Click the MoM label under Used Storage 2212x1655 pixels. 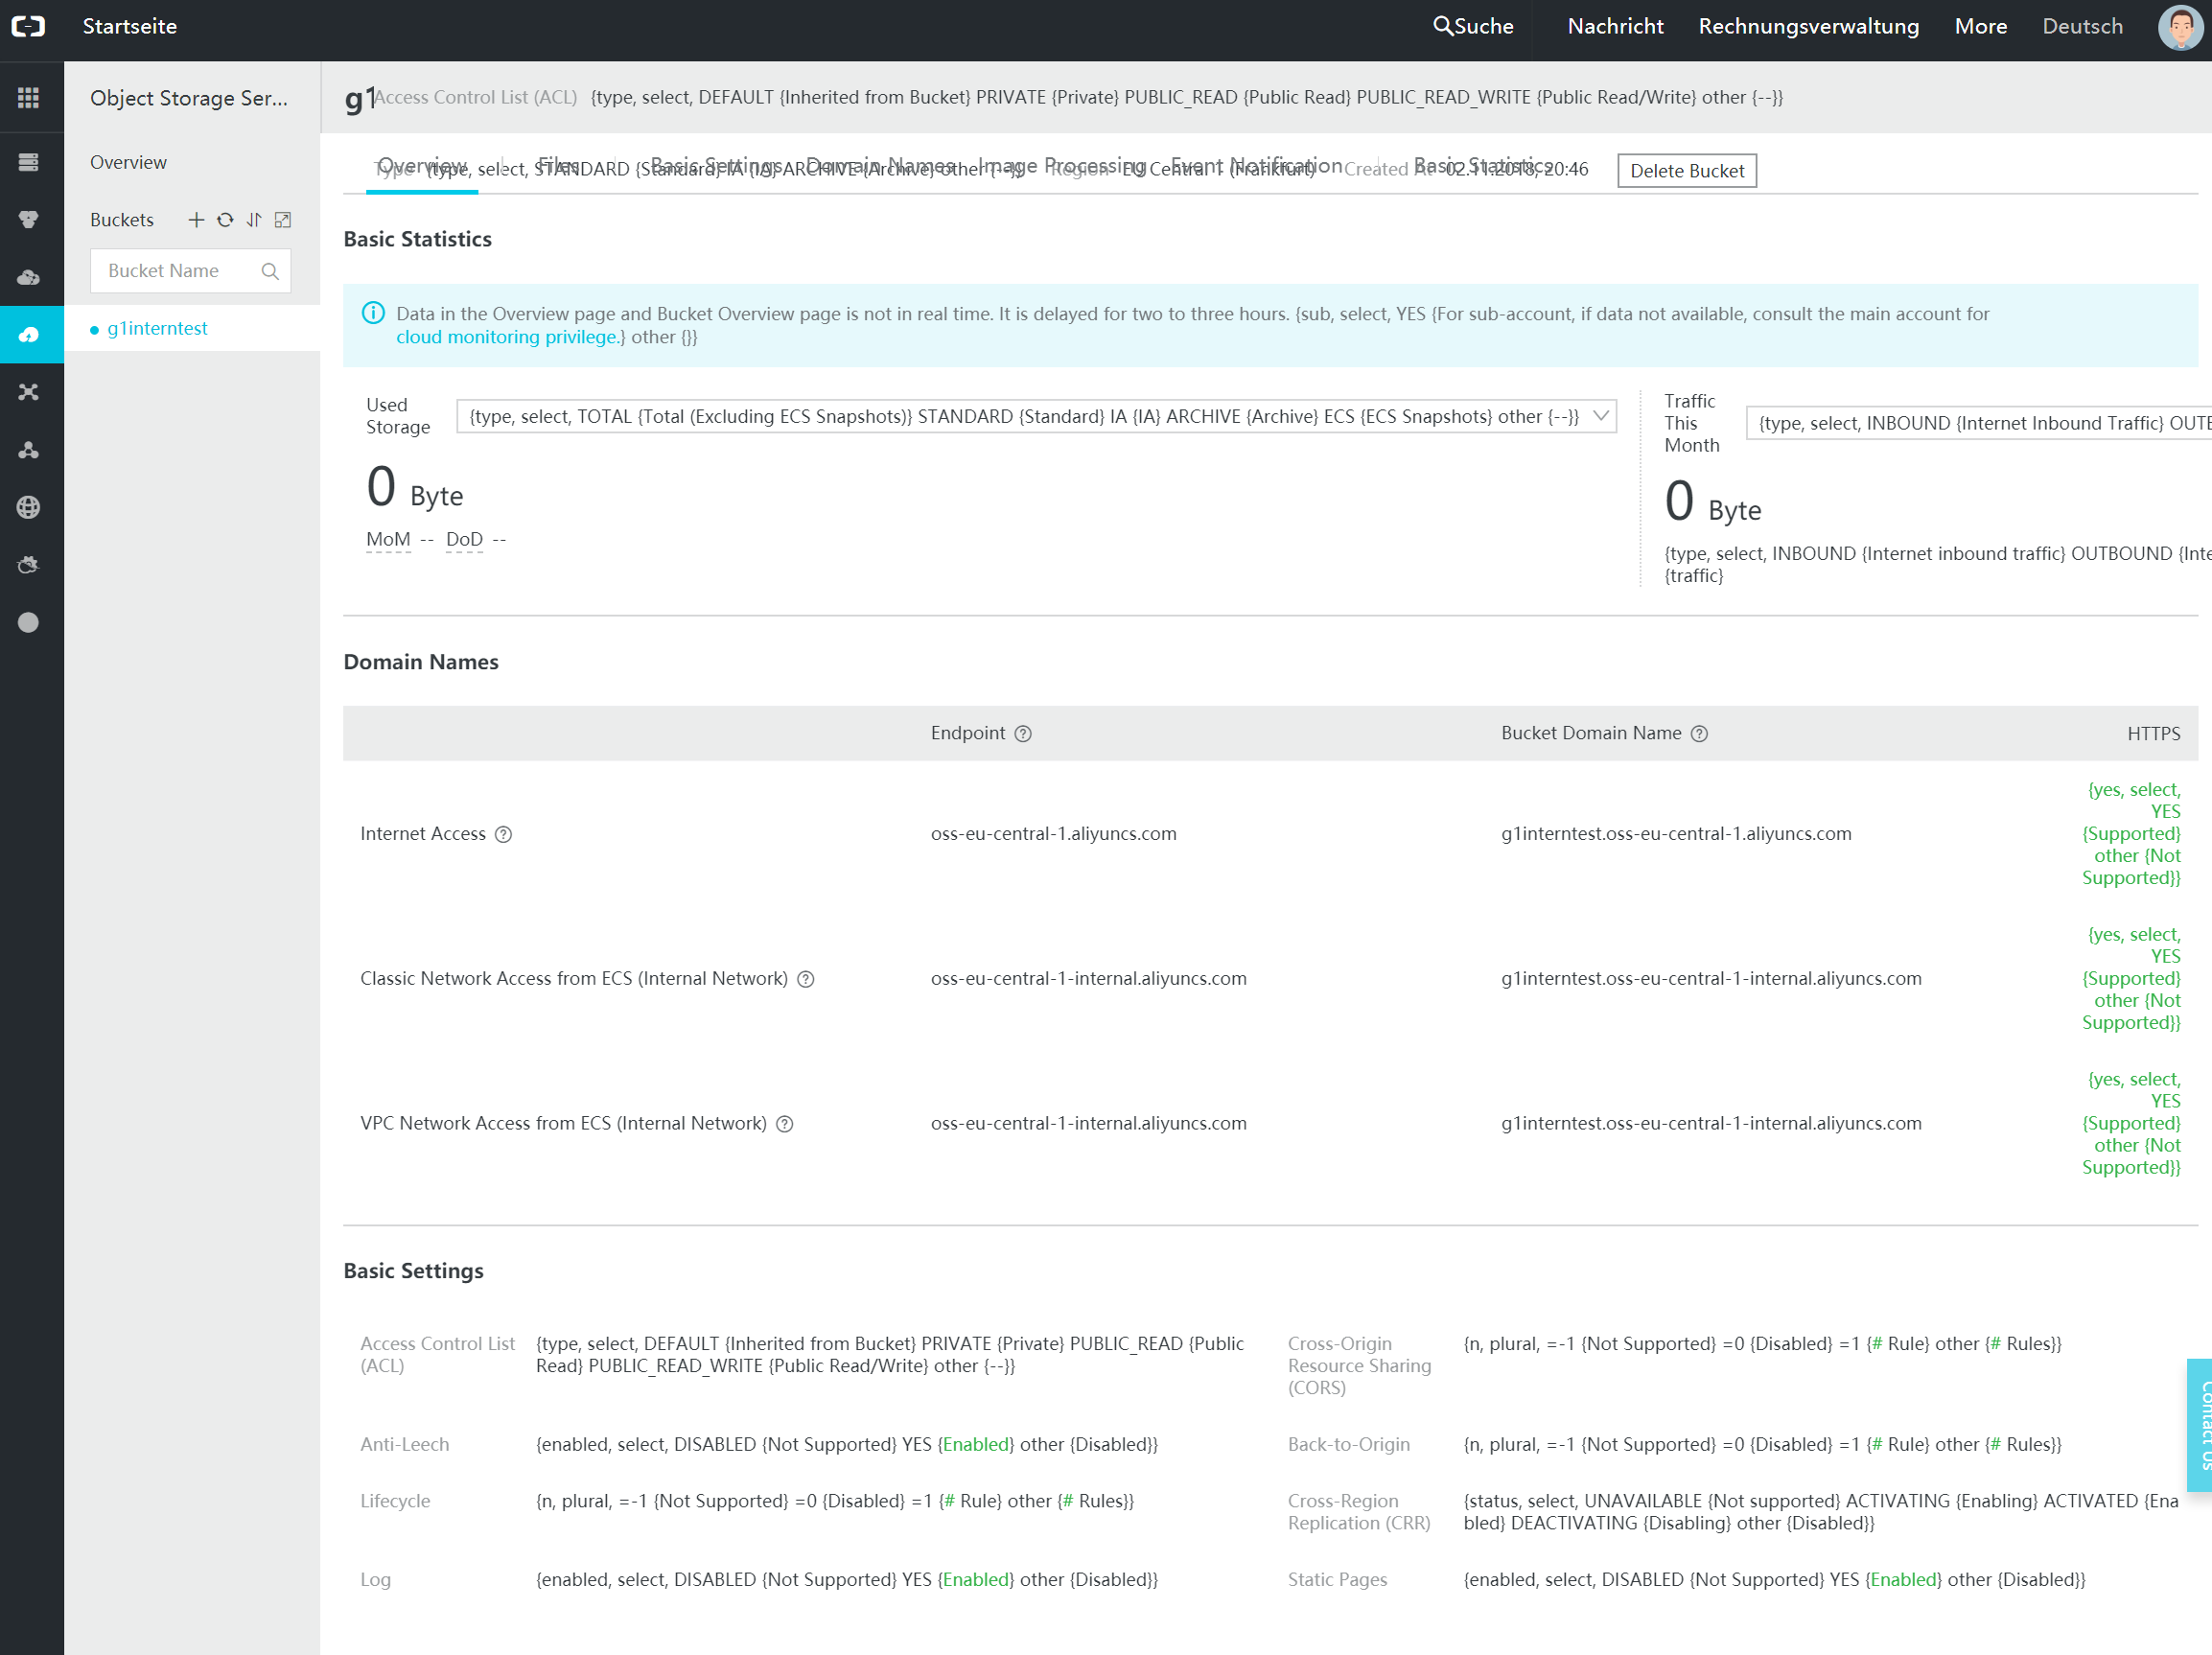coord(388,540)
